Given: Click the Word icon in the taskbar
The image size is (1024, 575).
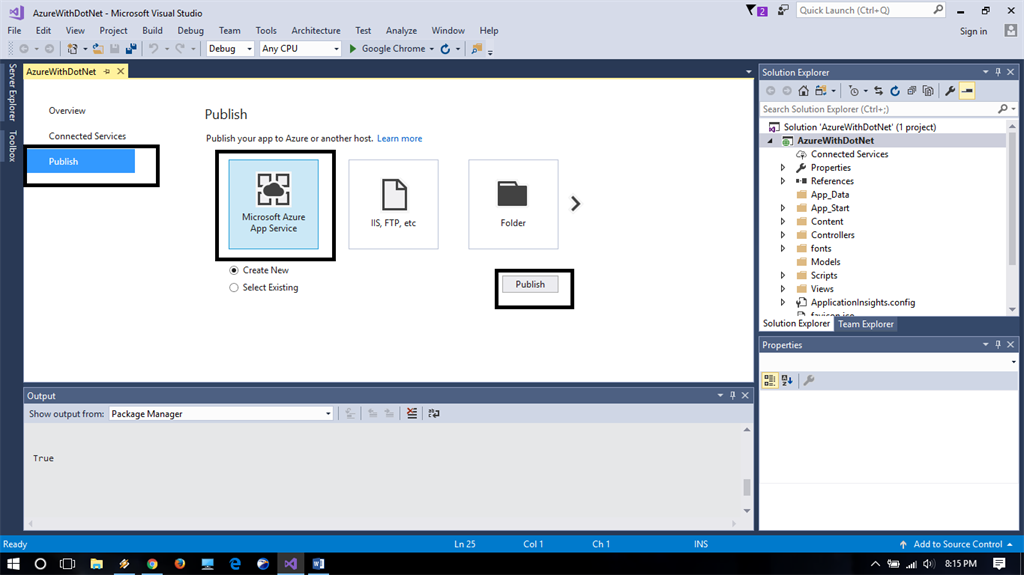Looking at the screenshot, I should [x=318, y=564].
